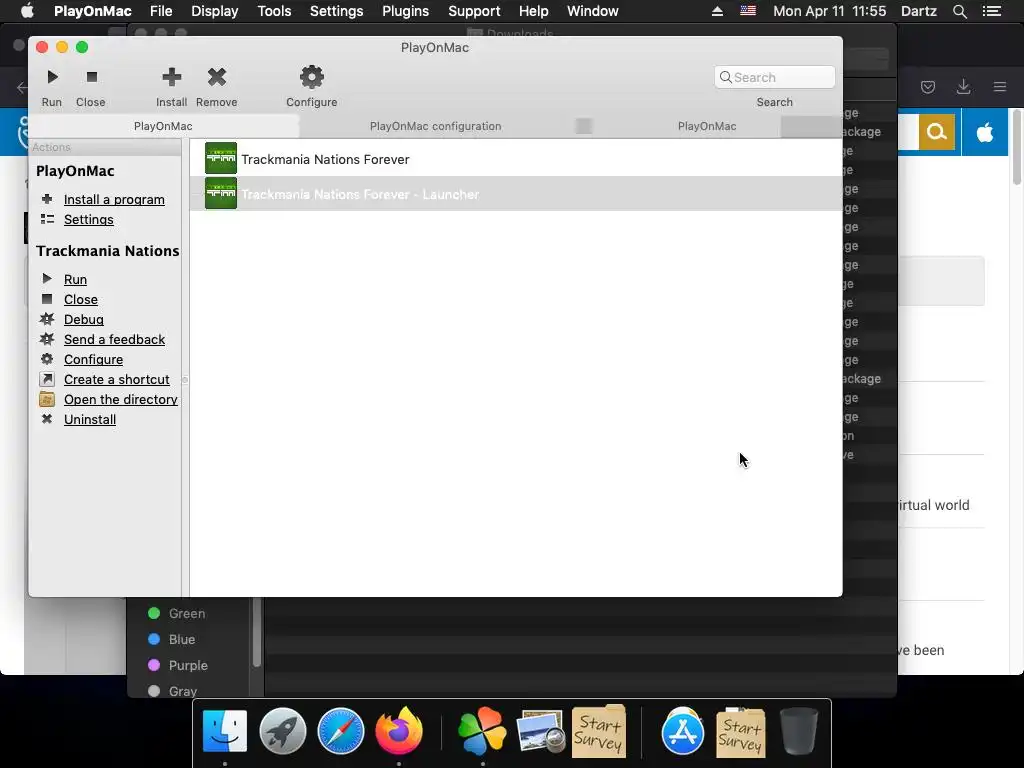Click Trackmania Nations Forever game icon

pos(221,159)
